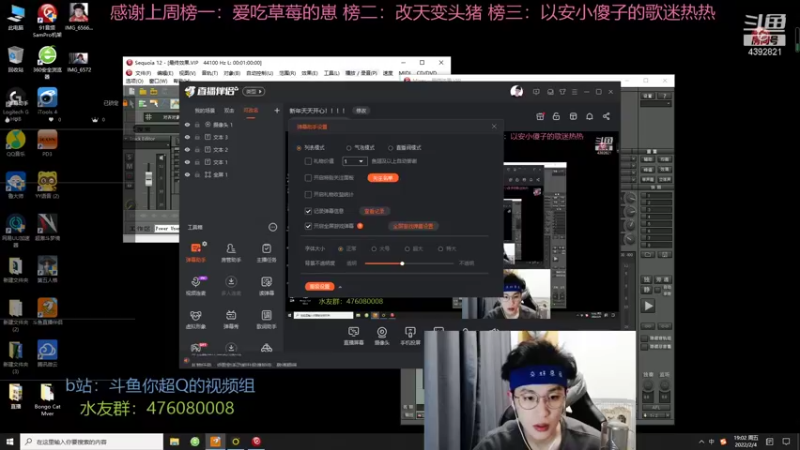Select 气泡模式 radio button
This screenshot has height=450, width=800.
coord(349,148)
